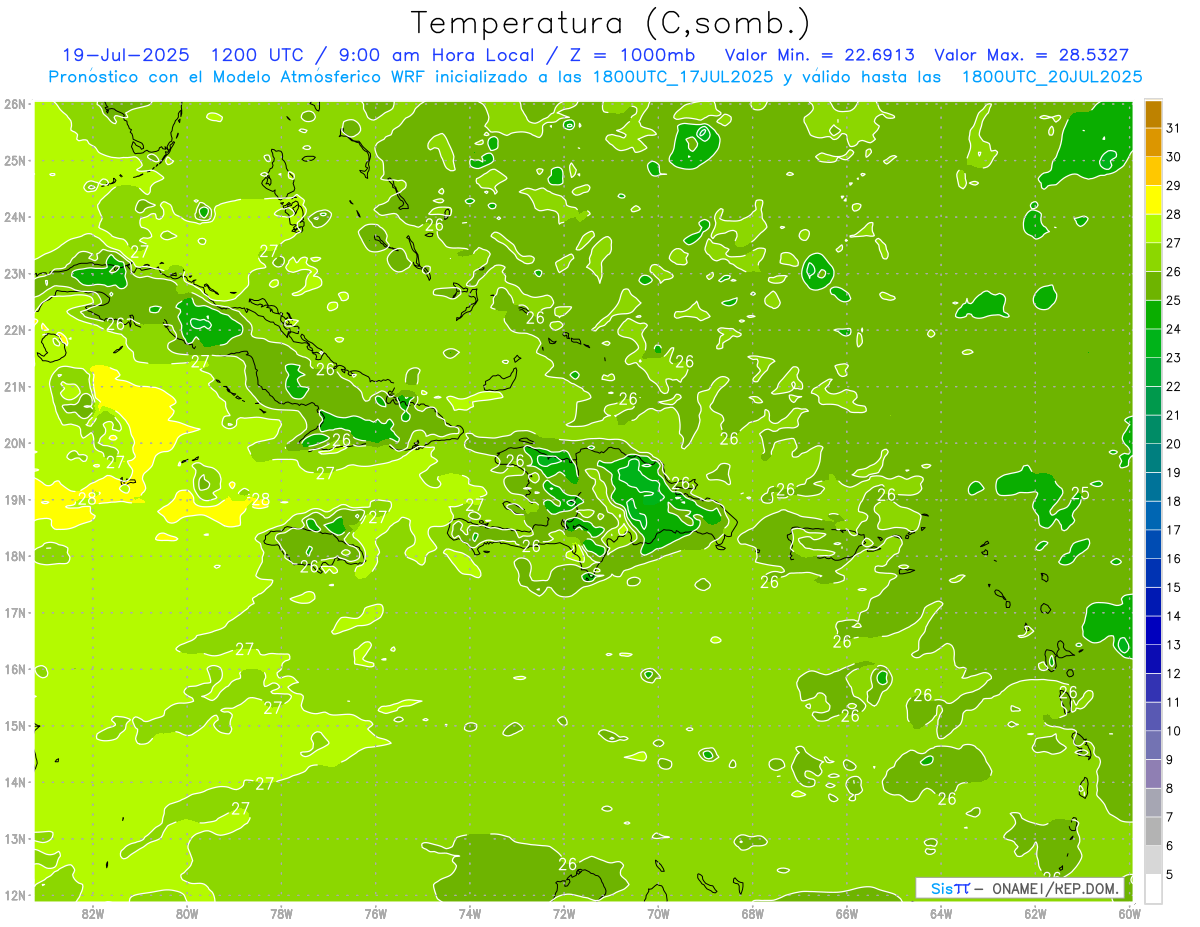Click the "18N" latitude axis label
The width and height of the screenshot is (1200, 927).
click(x=14, y=556)
